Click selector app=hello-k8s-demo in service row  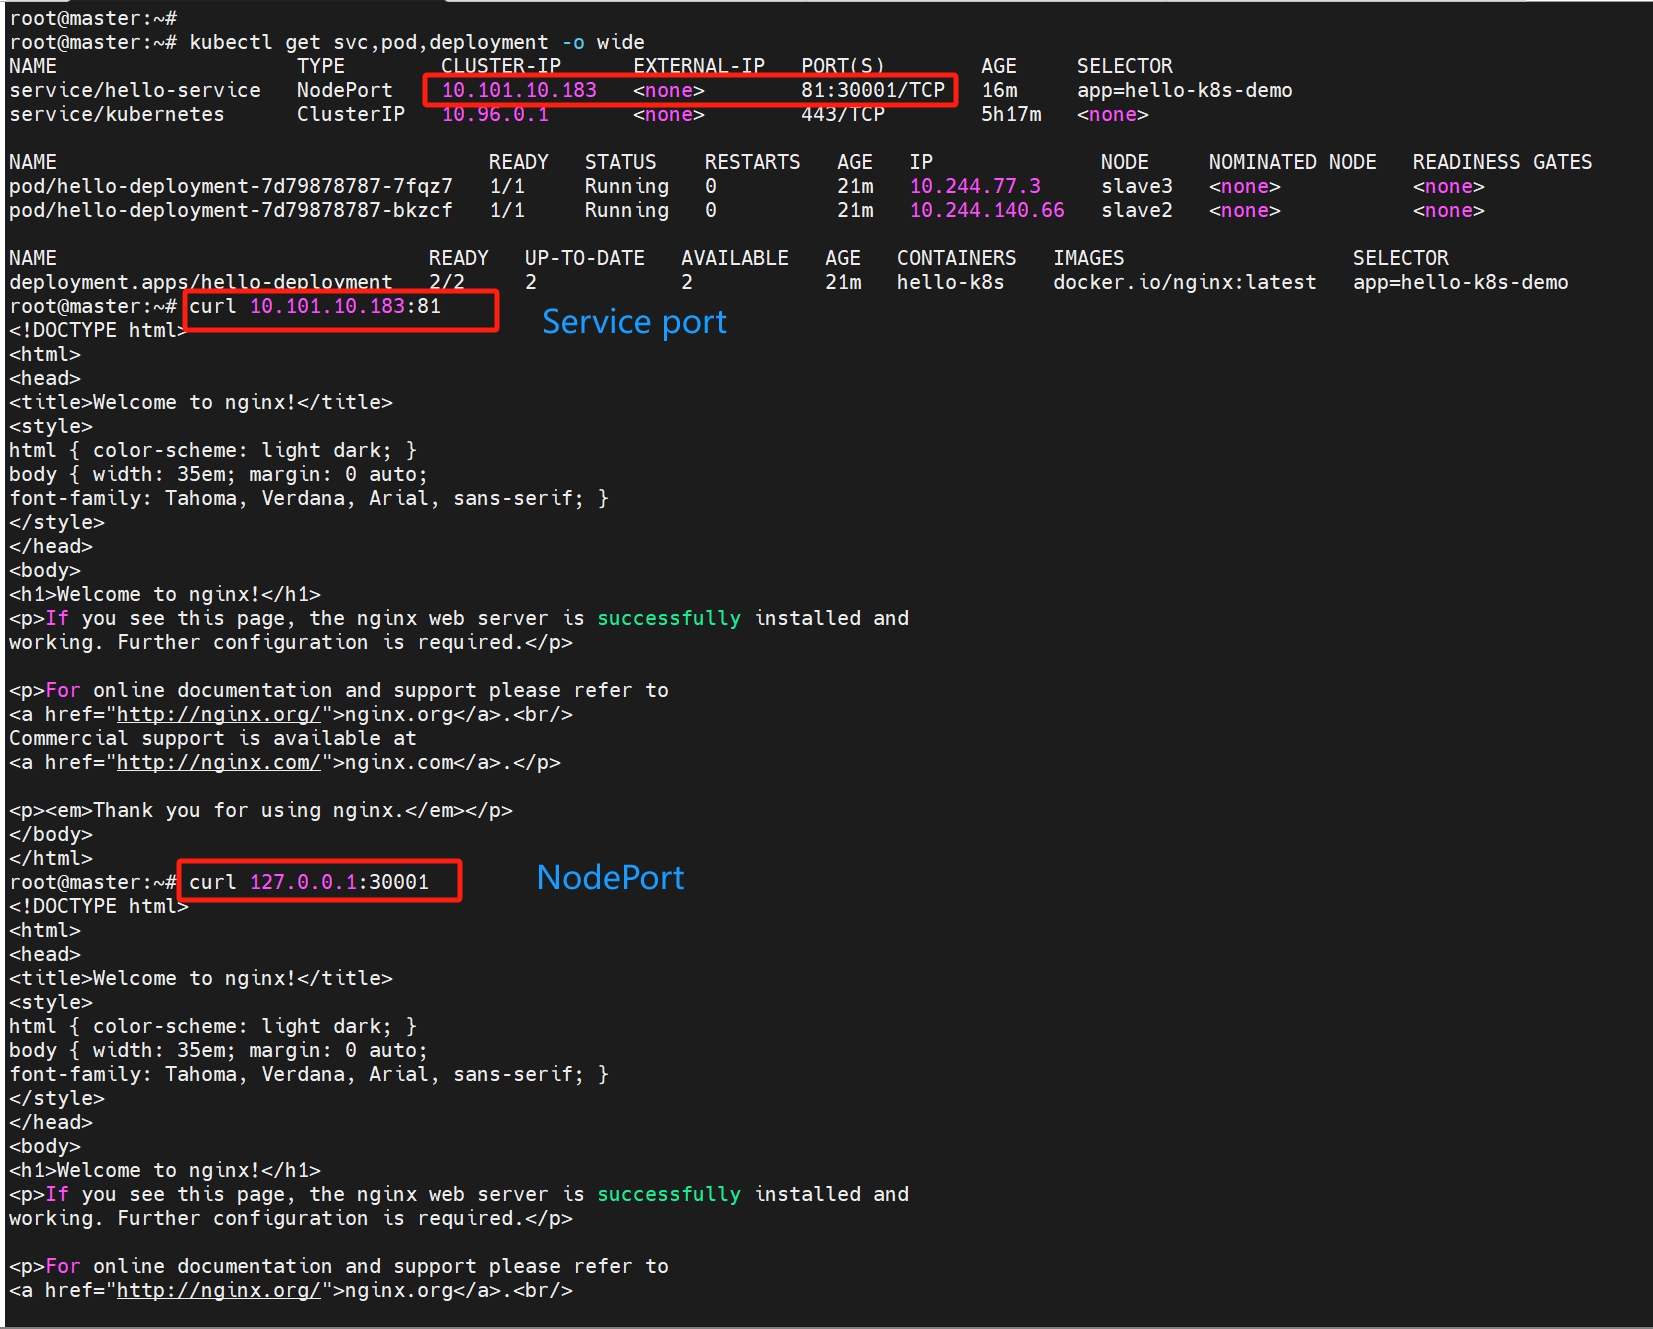1185,90
